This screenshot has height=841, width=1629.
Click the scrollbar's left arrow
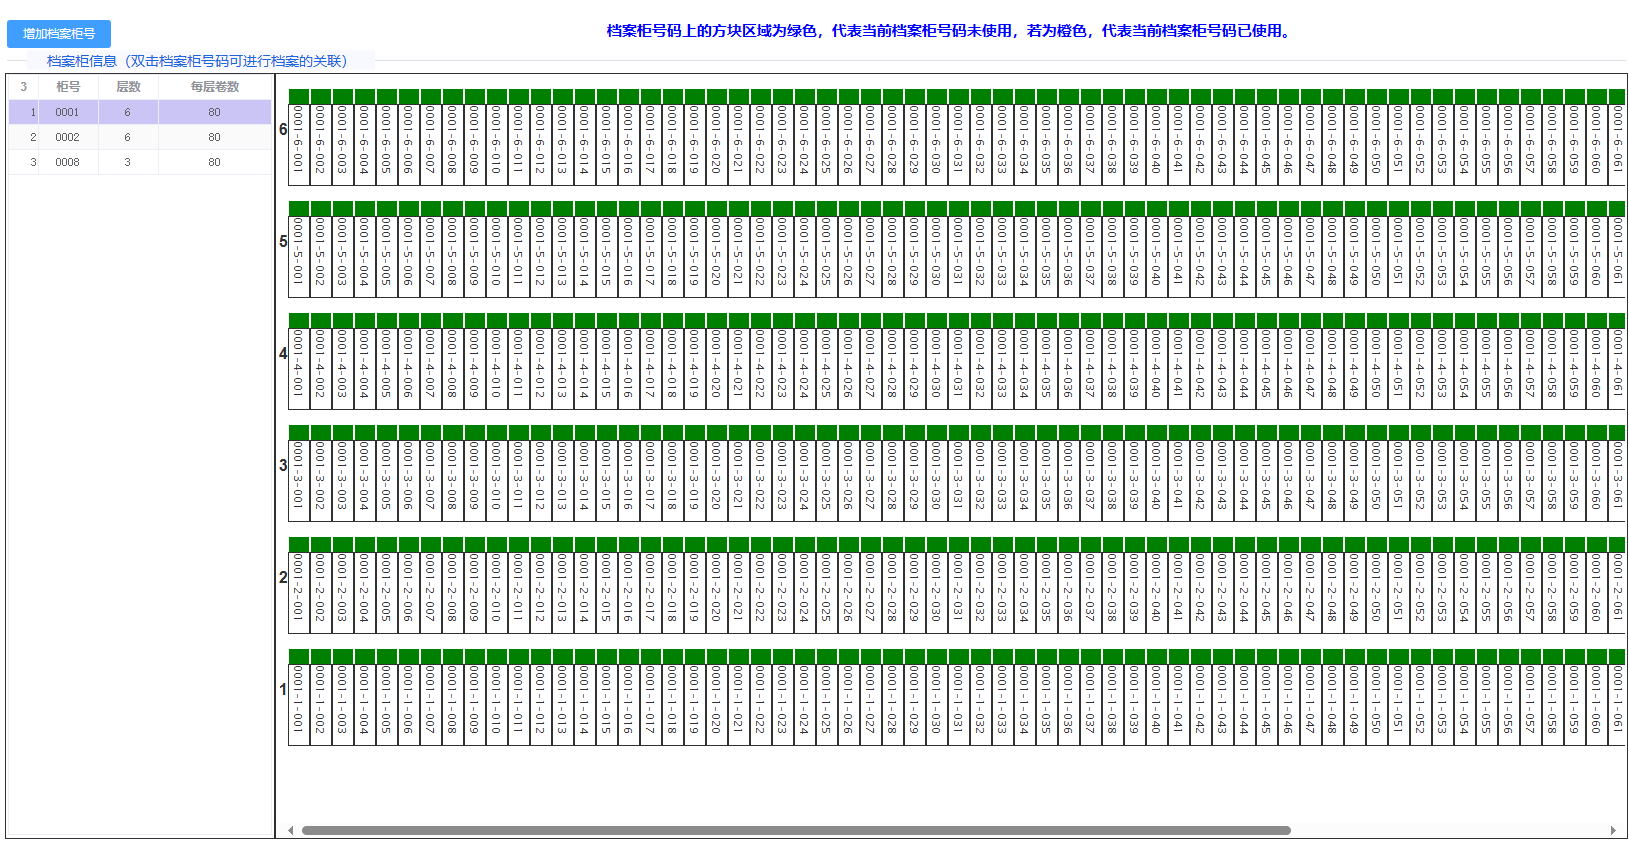[291, 830]
